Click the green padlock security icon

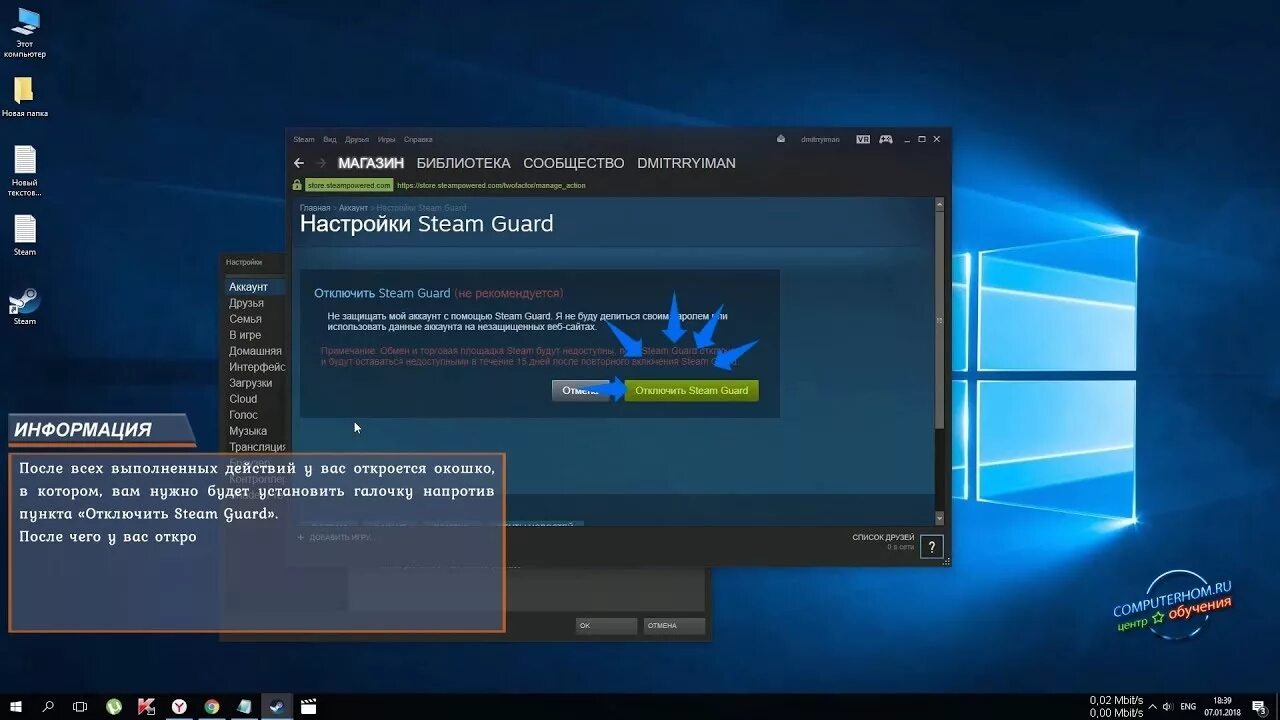click(297, 185)
